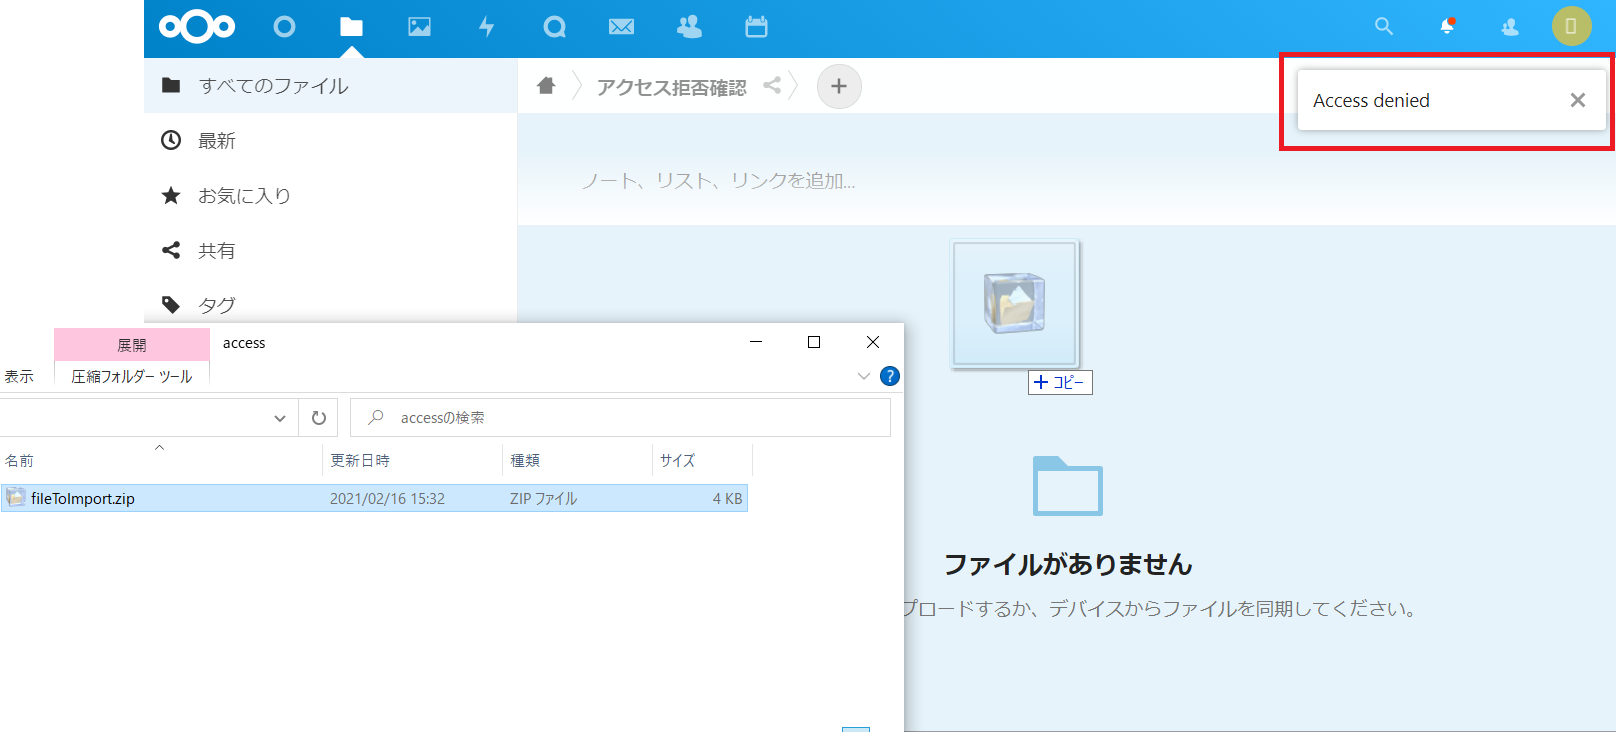This screenshot has width=1616, height=732.
Task: Click the note text field ノート、リスト、リンクを追加
Action: (x=718, y=181)
